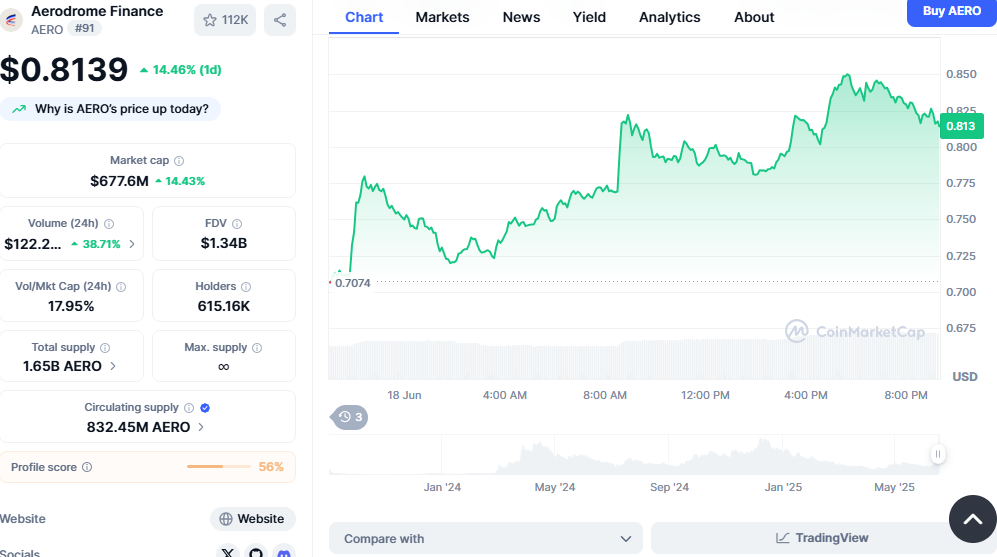
Task: Open GitHub social icon
Action: 256,552
